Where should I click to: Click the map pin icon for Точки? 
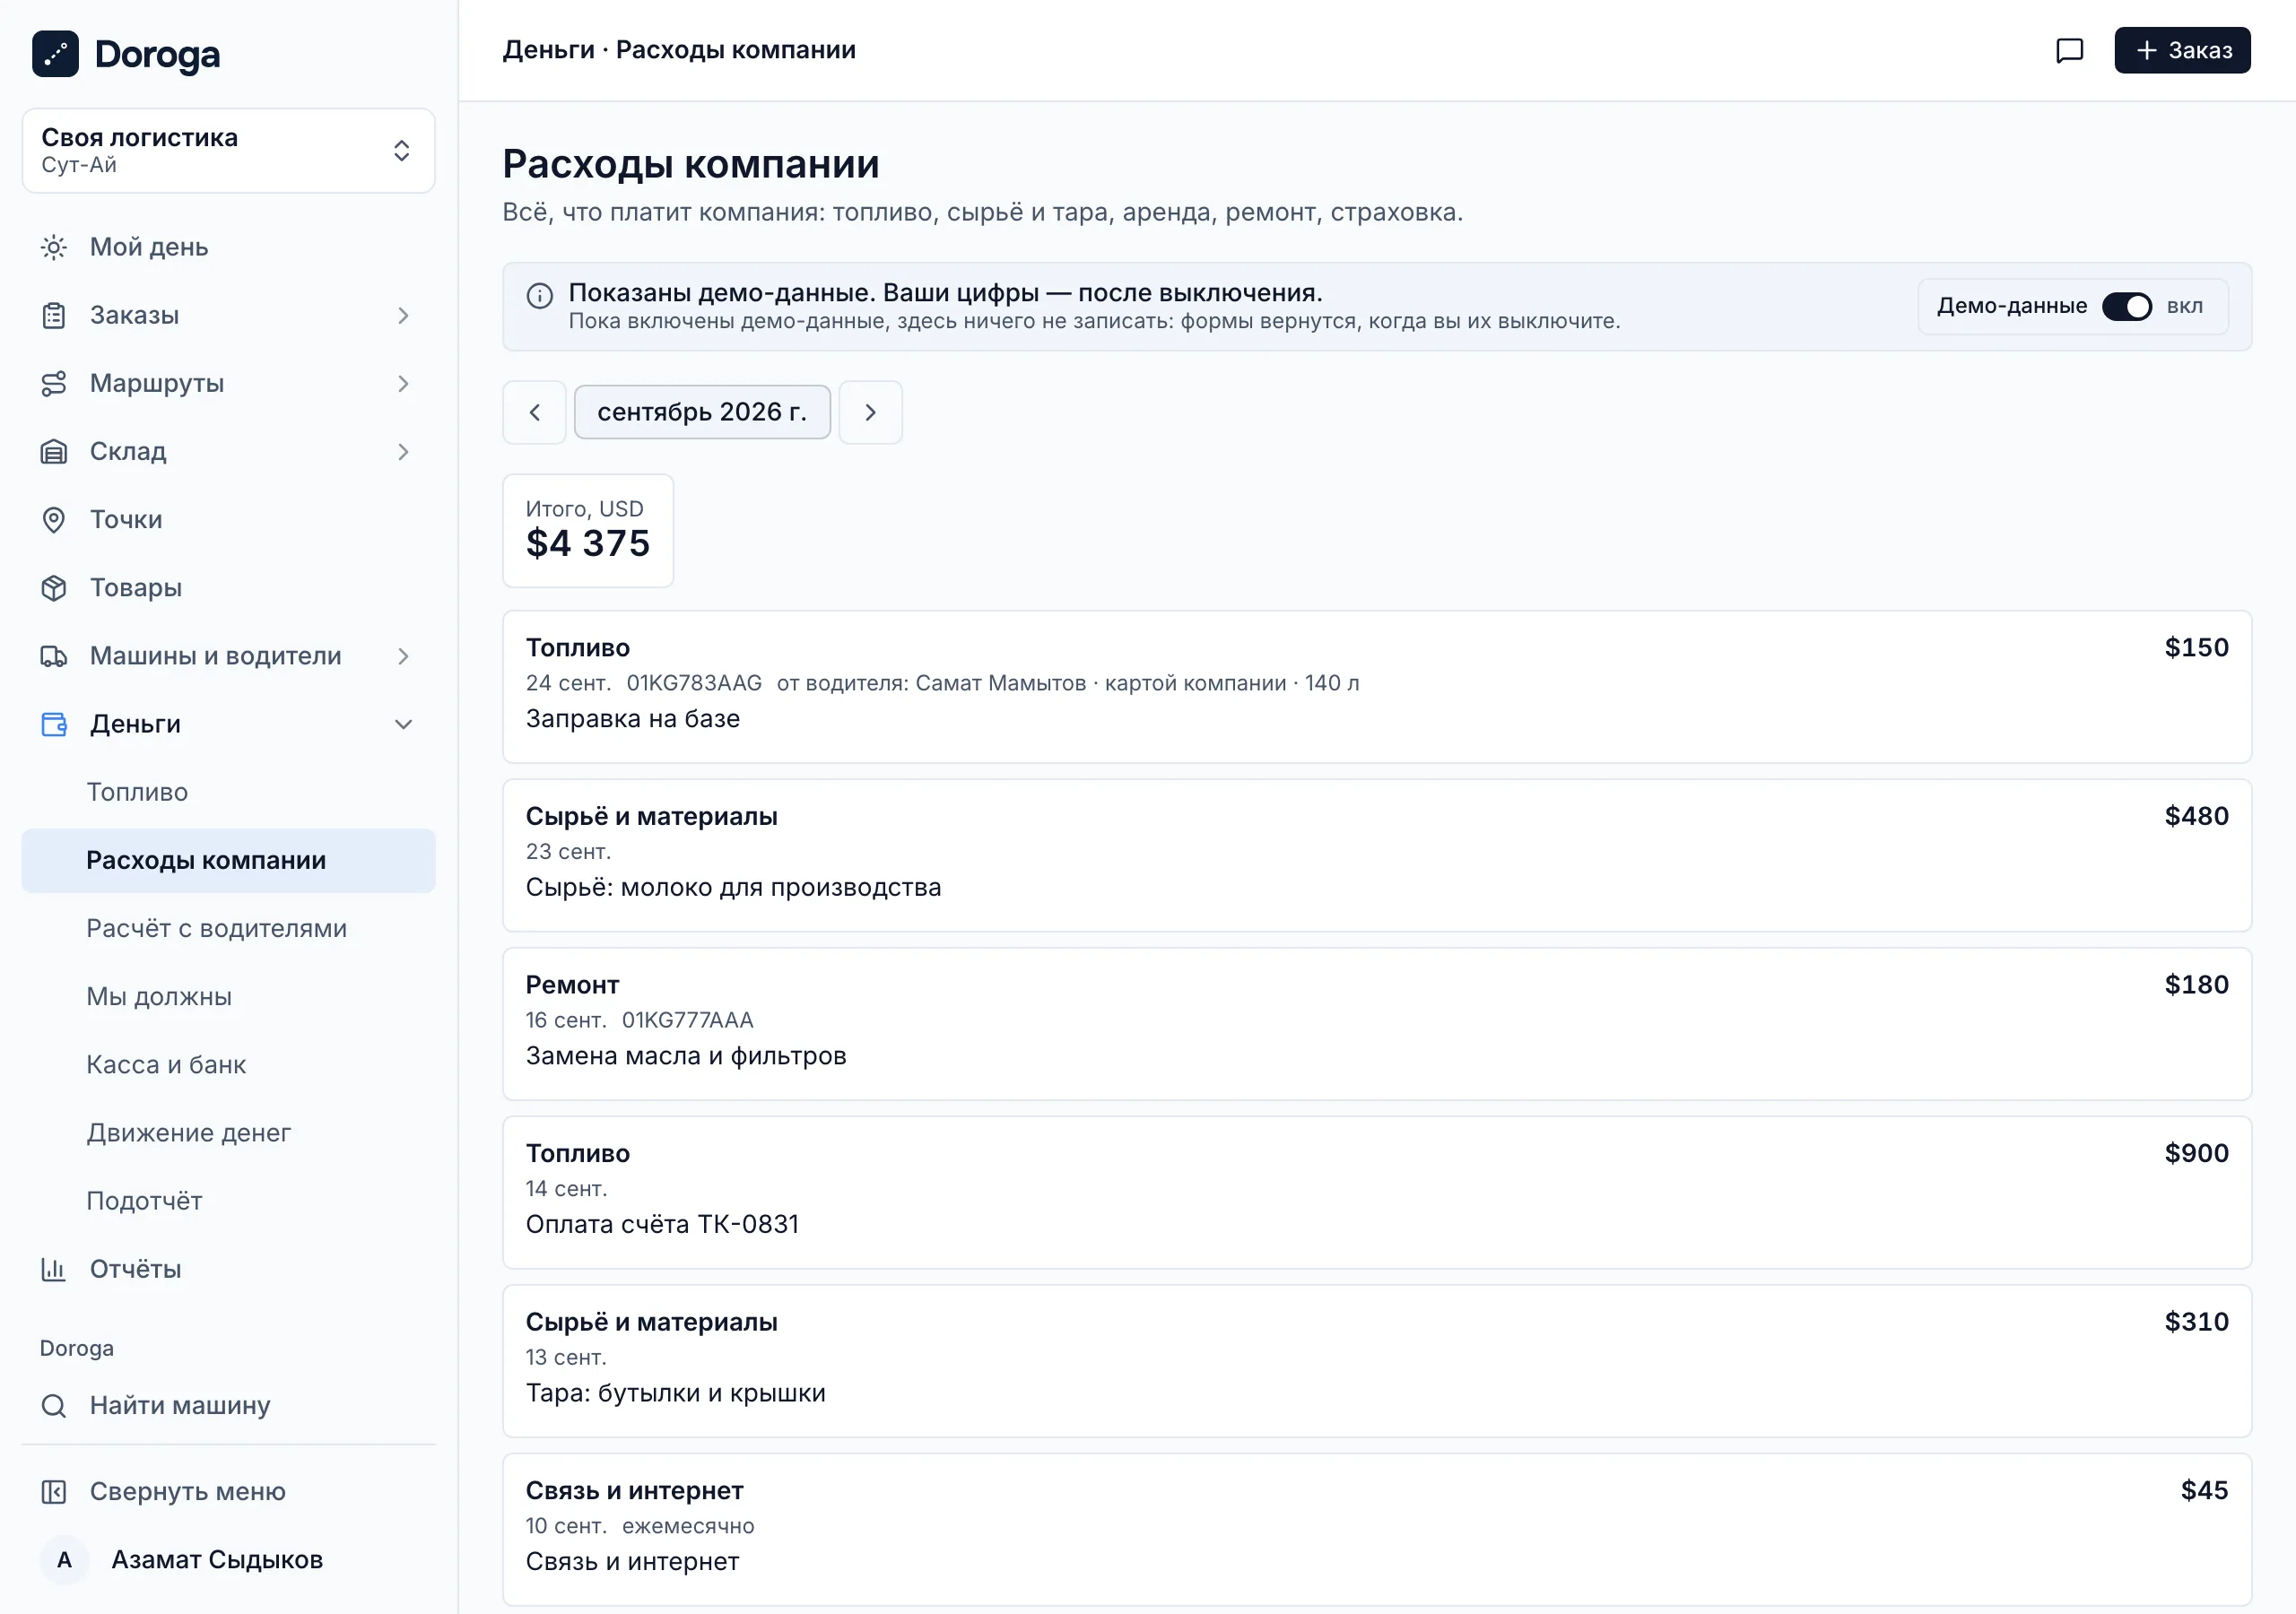54,519
